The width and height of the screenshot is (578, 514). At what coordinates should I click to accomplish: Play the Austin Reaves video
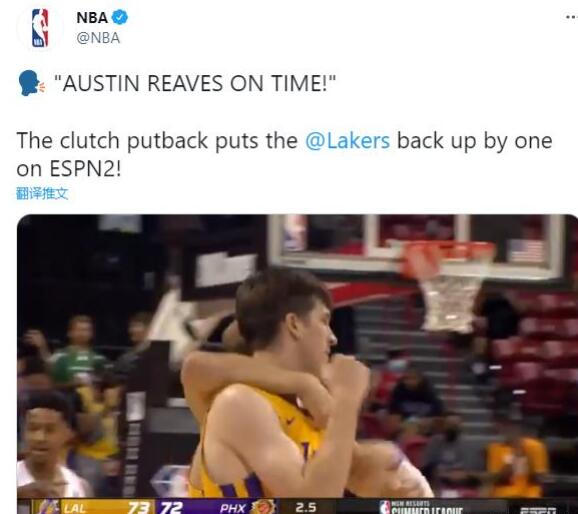click(297, 364)
